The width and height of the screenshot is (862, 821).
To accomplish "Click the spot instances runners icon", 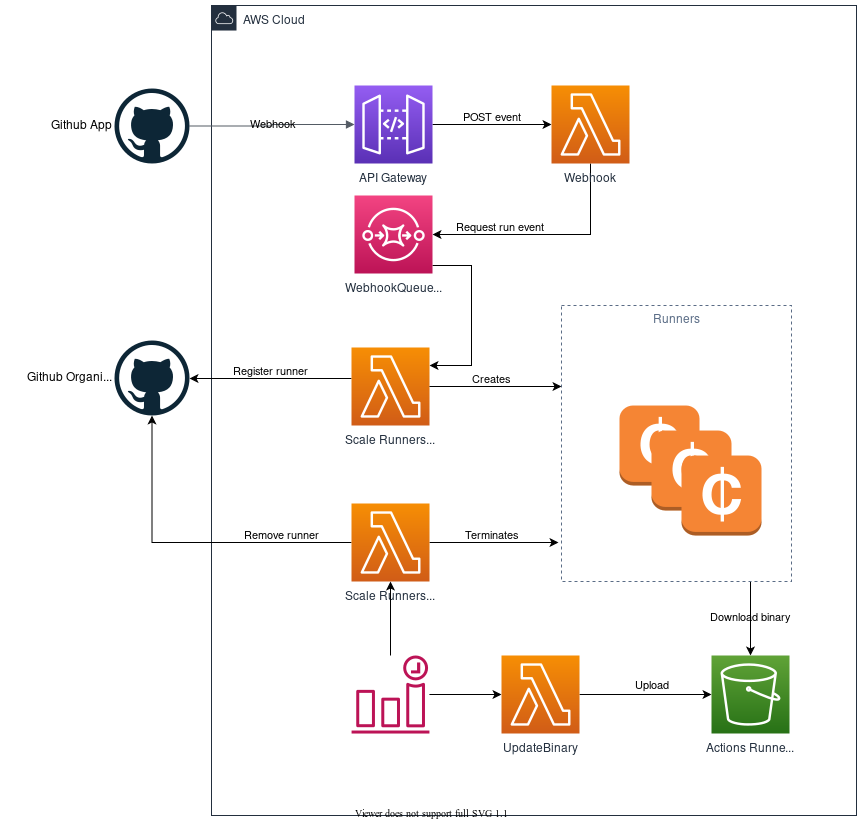I will pyautogui.click(x=690, y=470).
